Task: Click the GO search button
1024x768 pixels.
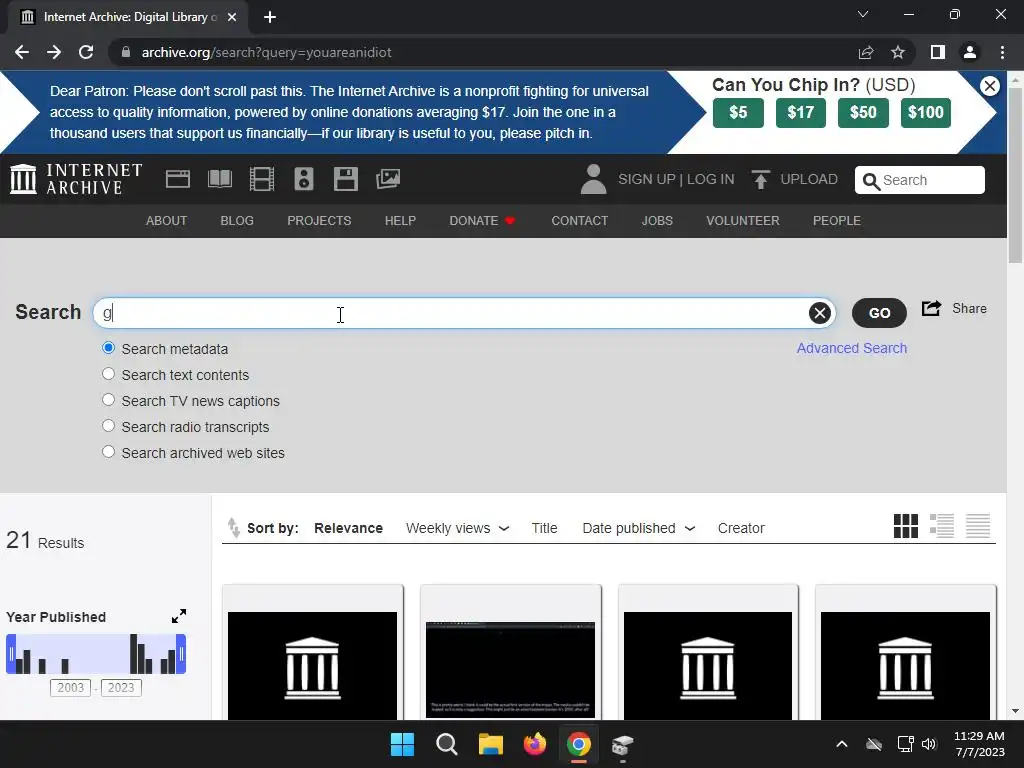Action: [x=879, y=313]
